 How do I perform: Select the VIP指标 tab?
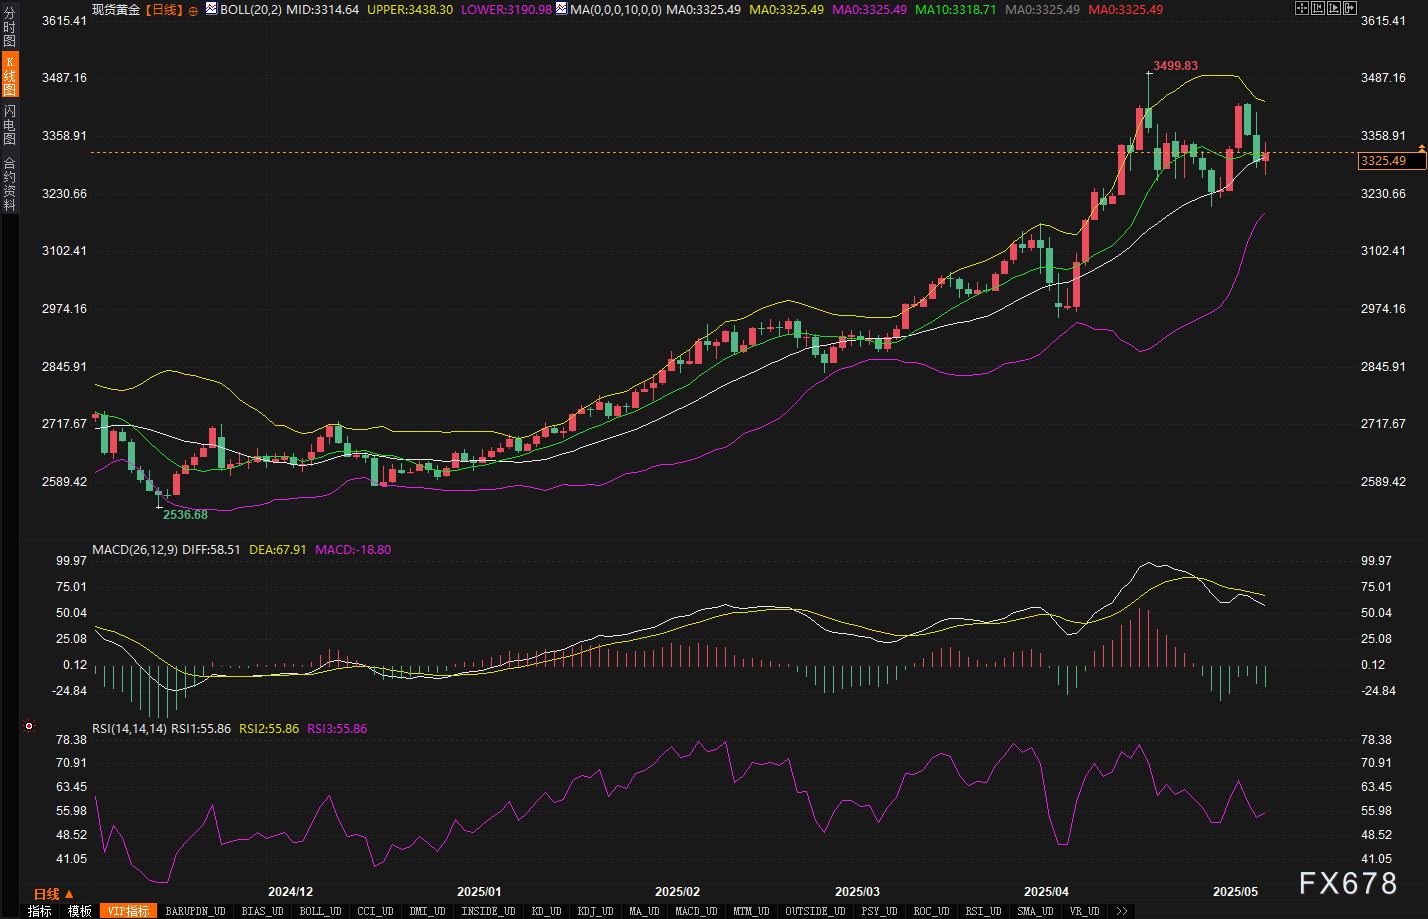tap(128, 911)
